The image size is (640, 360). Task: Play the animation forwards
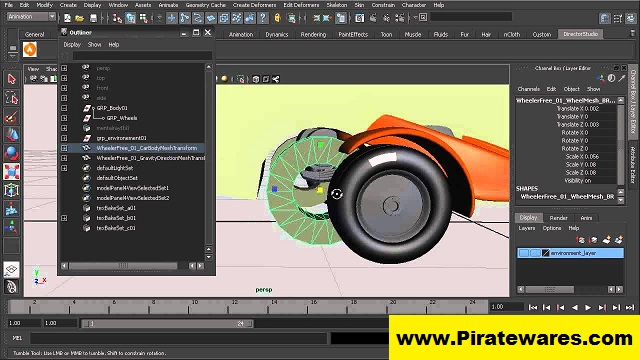[x=588, y=307]
